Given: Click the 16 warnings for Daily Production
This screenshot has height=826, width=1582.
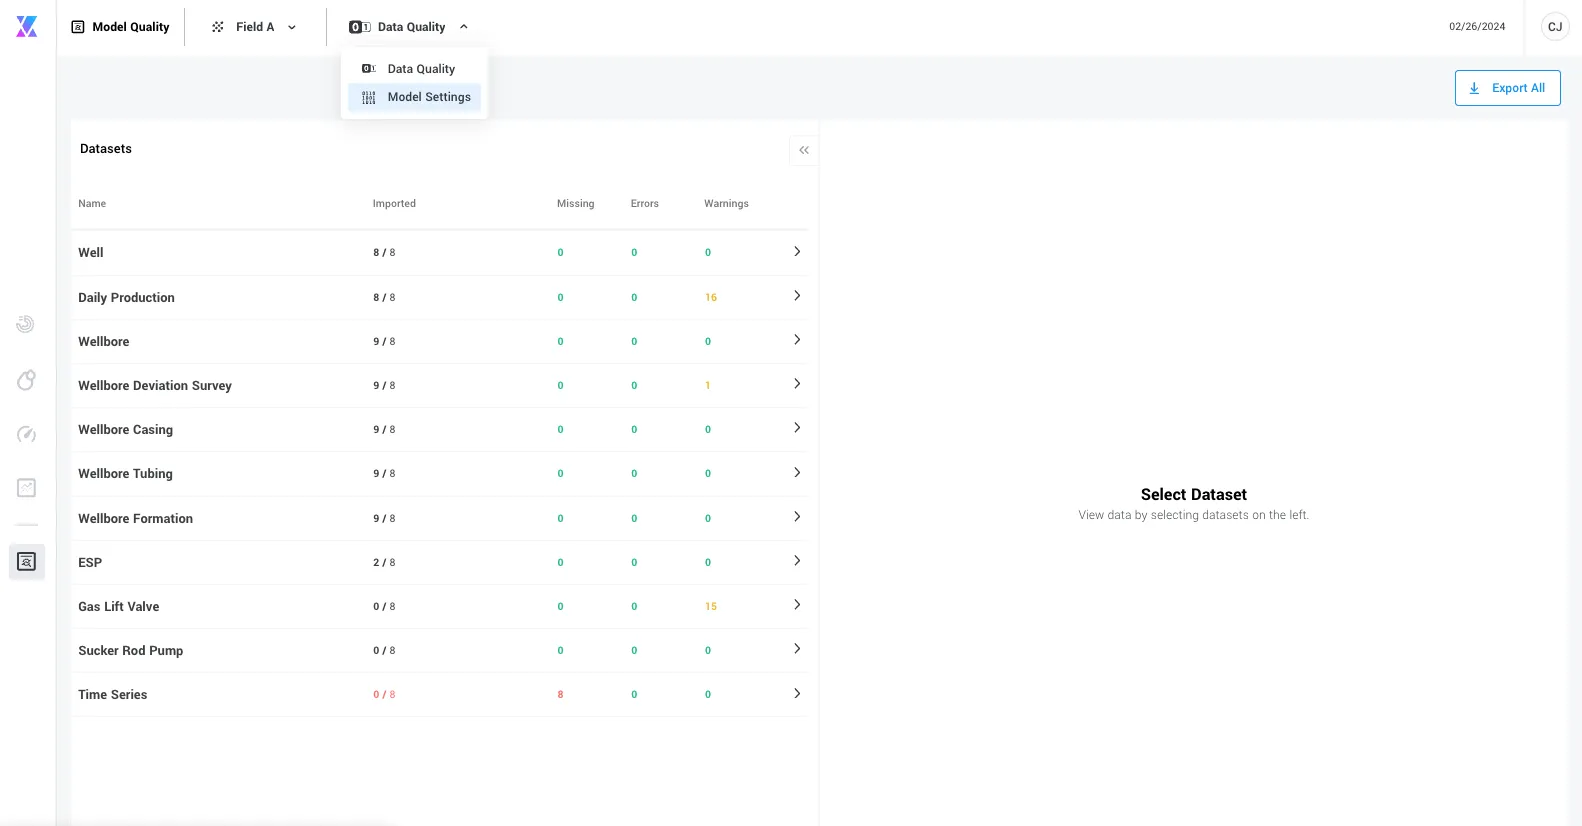Looking at the screenshot, I should coord(711,298).
